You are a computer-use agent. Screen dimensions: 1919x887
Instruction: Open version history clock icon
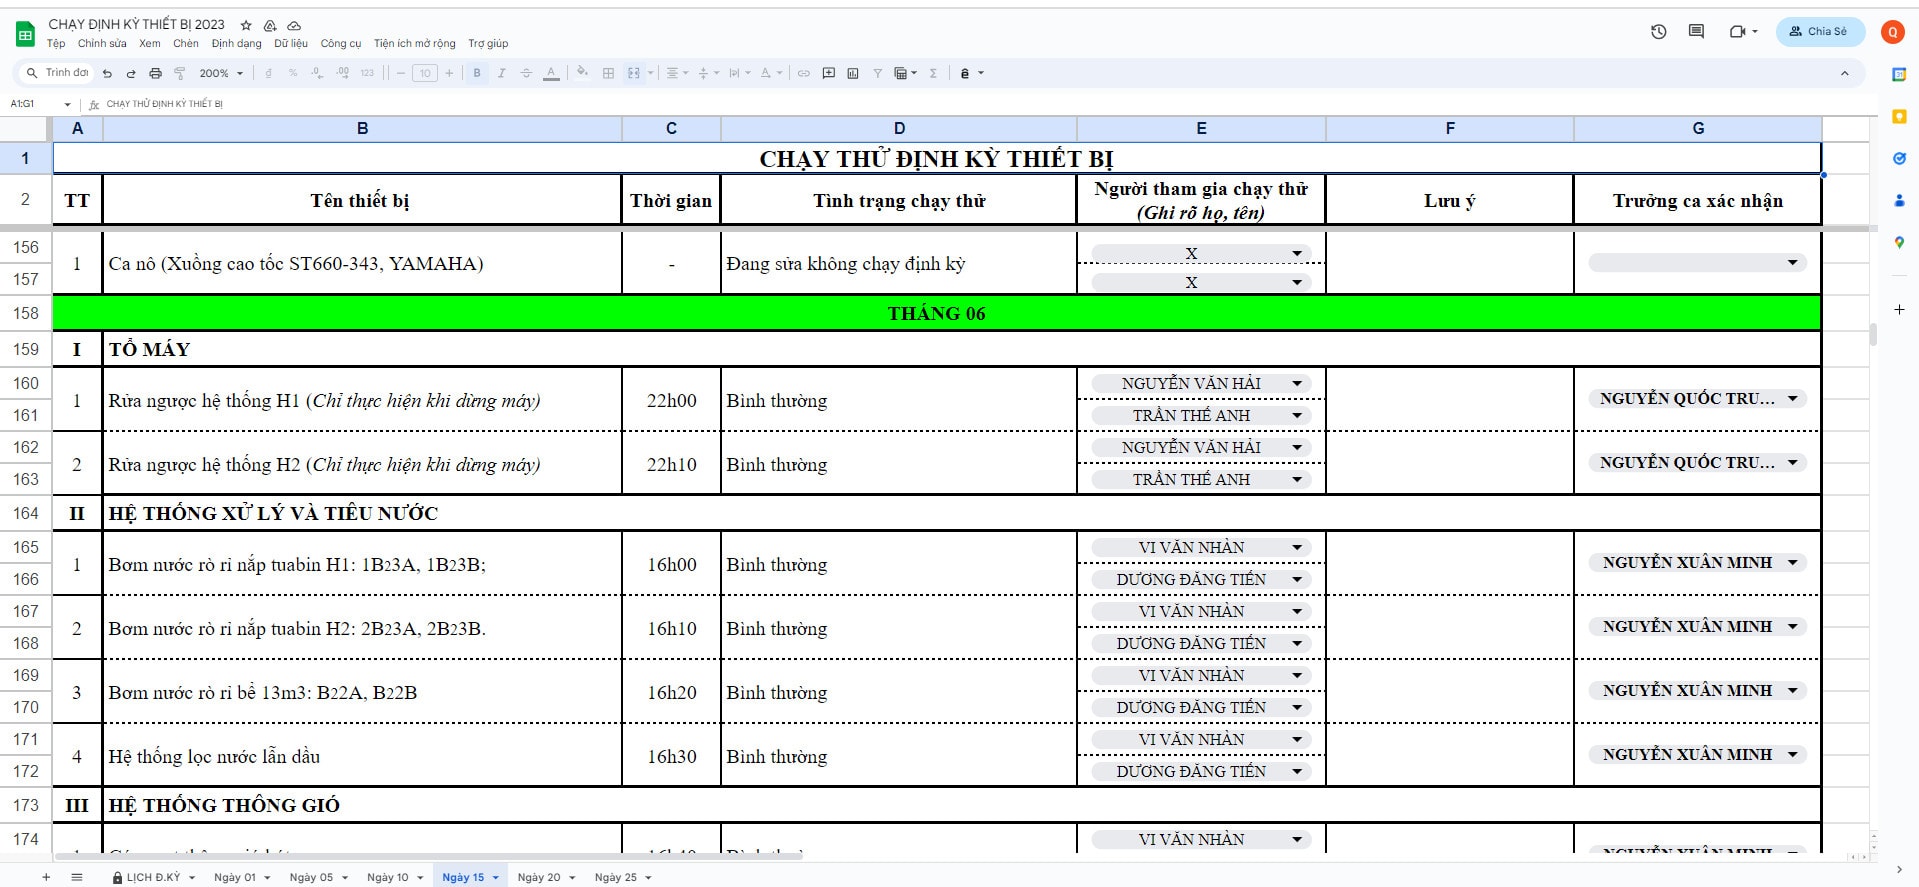[1658, 32]
